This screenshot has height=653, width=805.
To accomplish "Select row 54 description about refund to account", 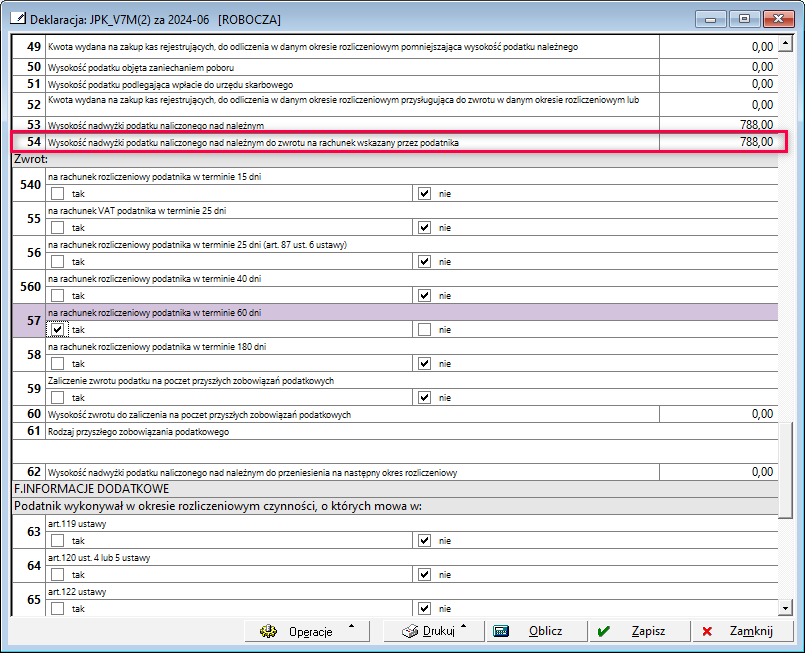I will coord(253,143).
